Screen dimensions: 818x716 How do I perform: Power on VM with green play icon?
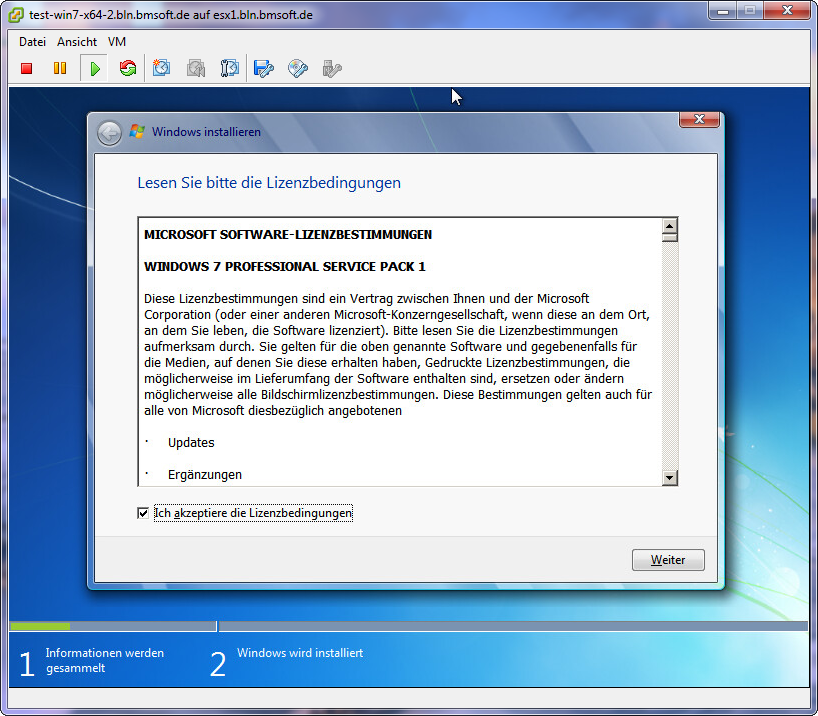[x=94, y=68]
